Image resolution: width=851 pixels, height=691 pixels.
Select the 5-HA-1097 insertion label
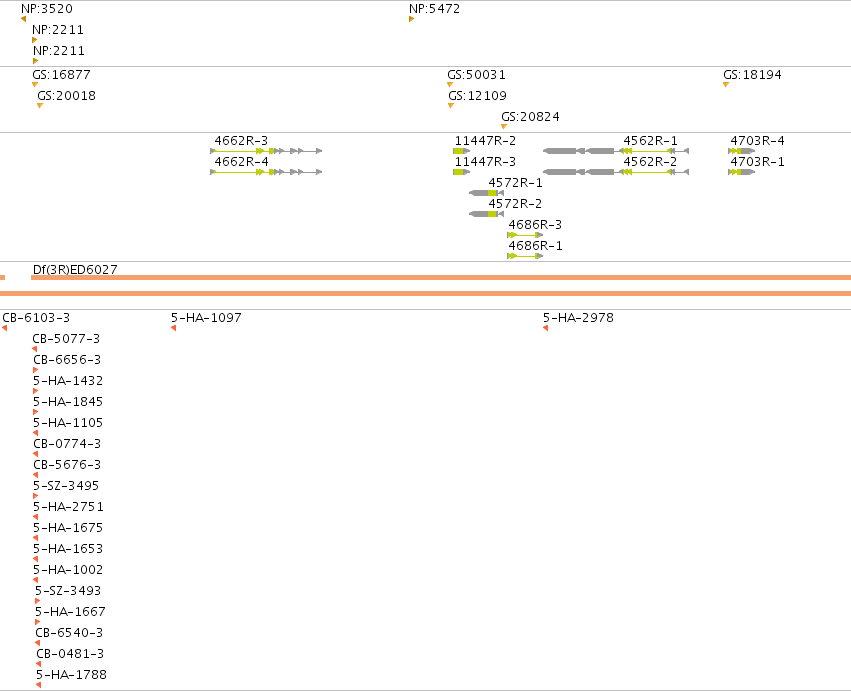click(206, 318)
